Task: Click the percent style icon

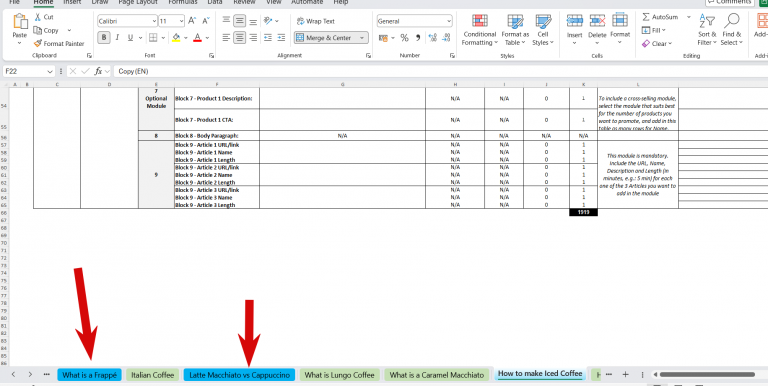Action: [x=404, y=38]
